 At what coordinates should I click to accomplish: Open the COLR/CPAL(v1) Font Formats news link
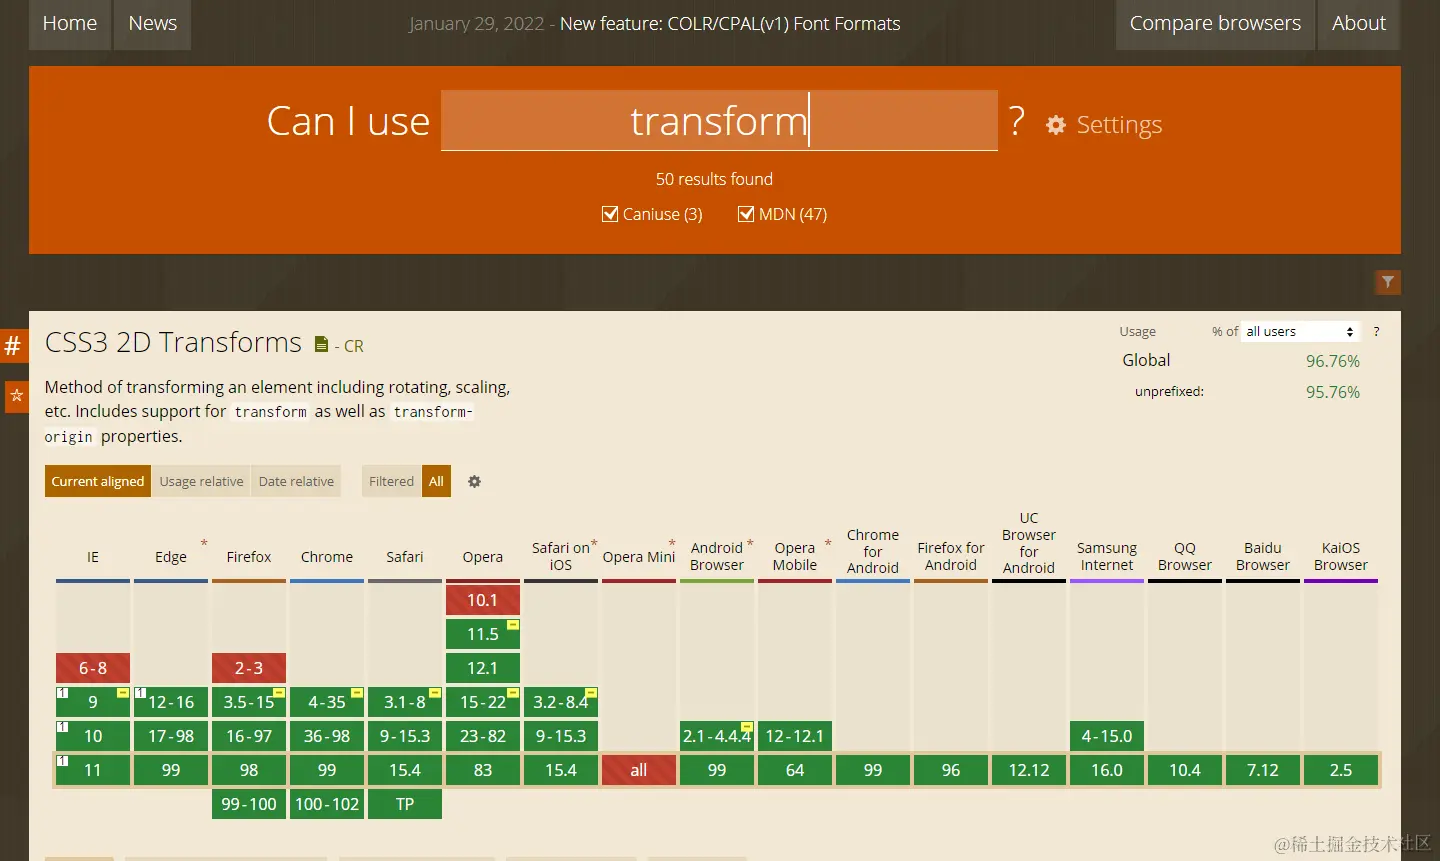(730, 24)
